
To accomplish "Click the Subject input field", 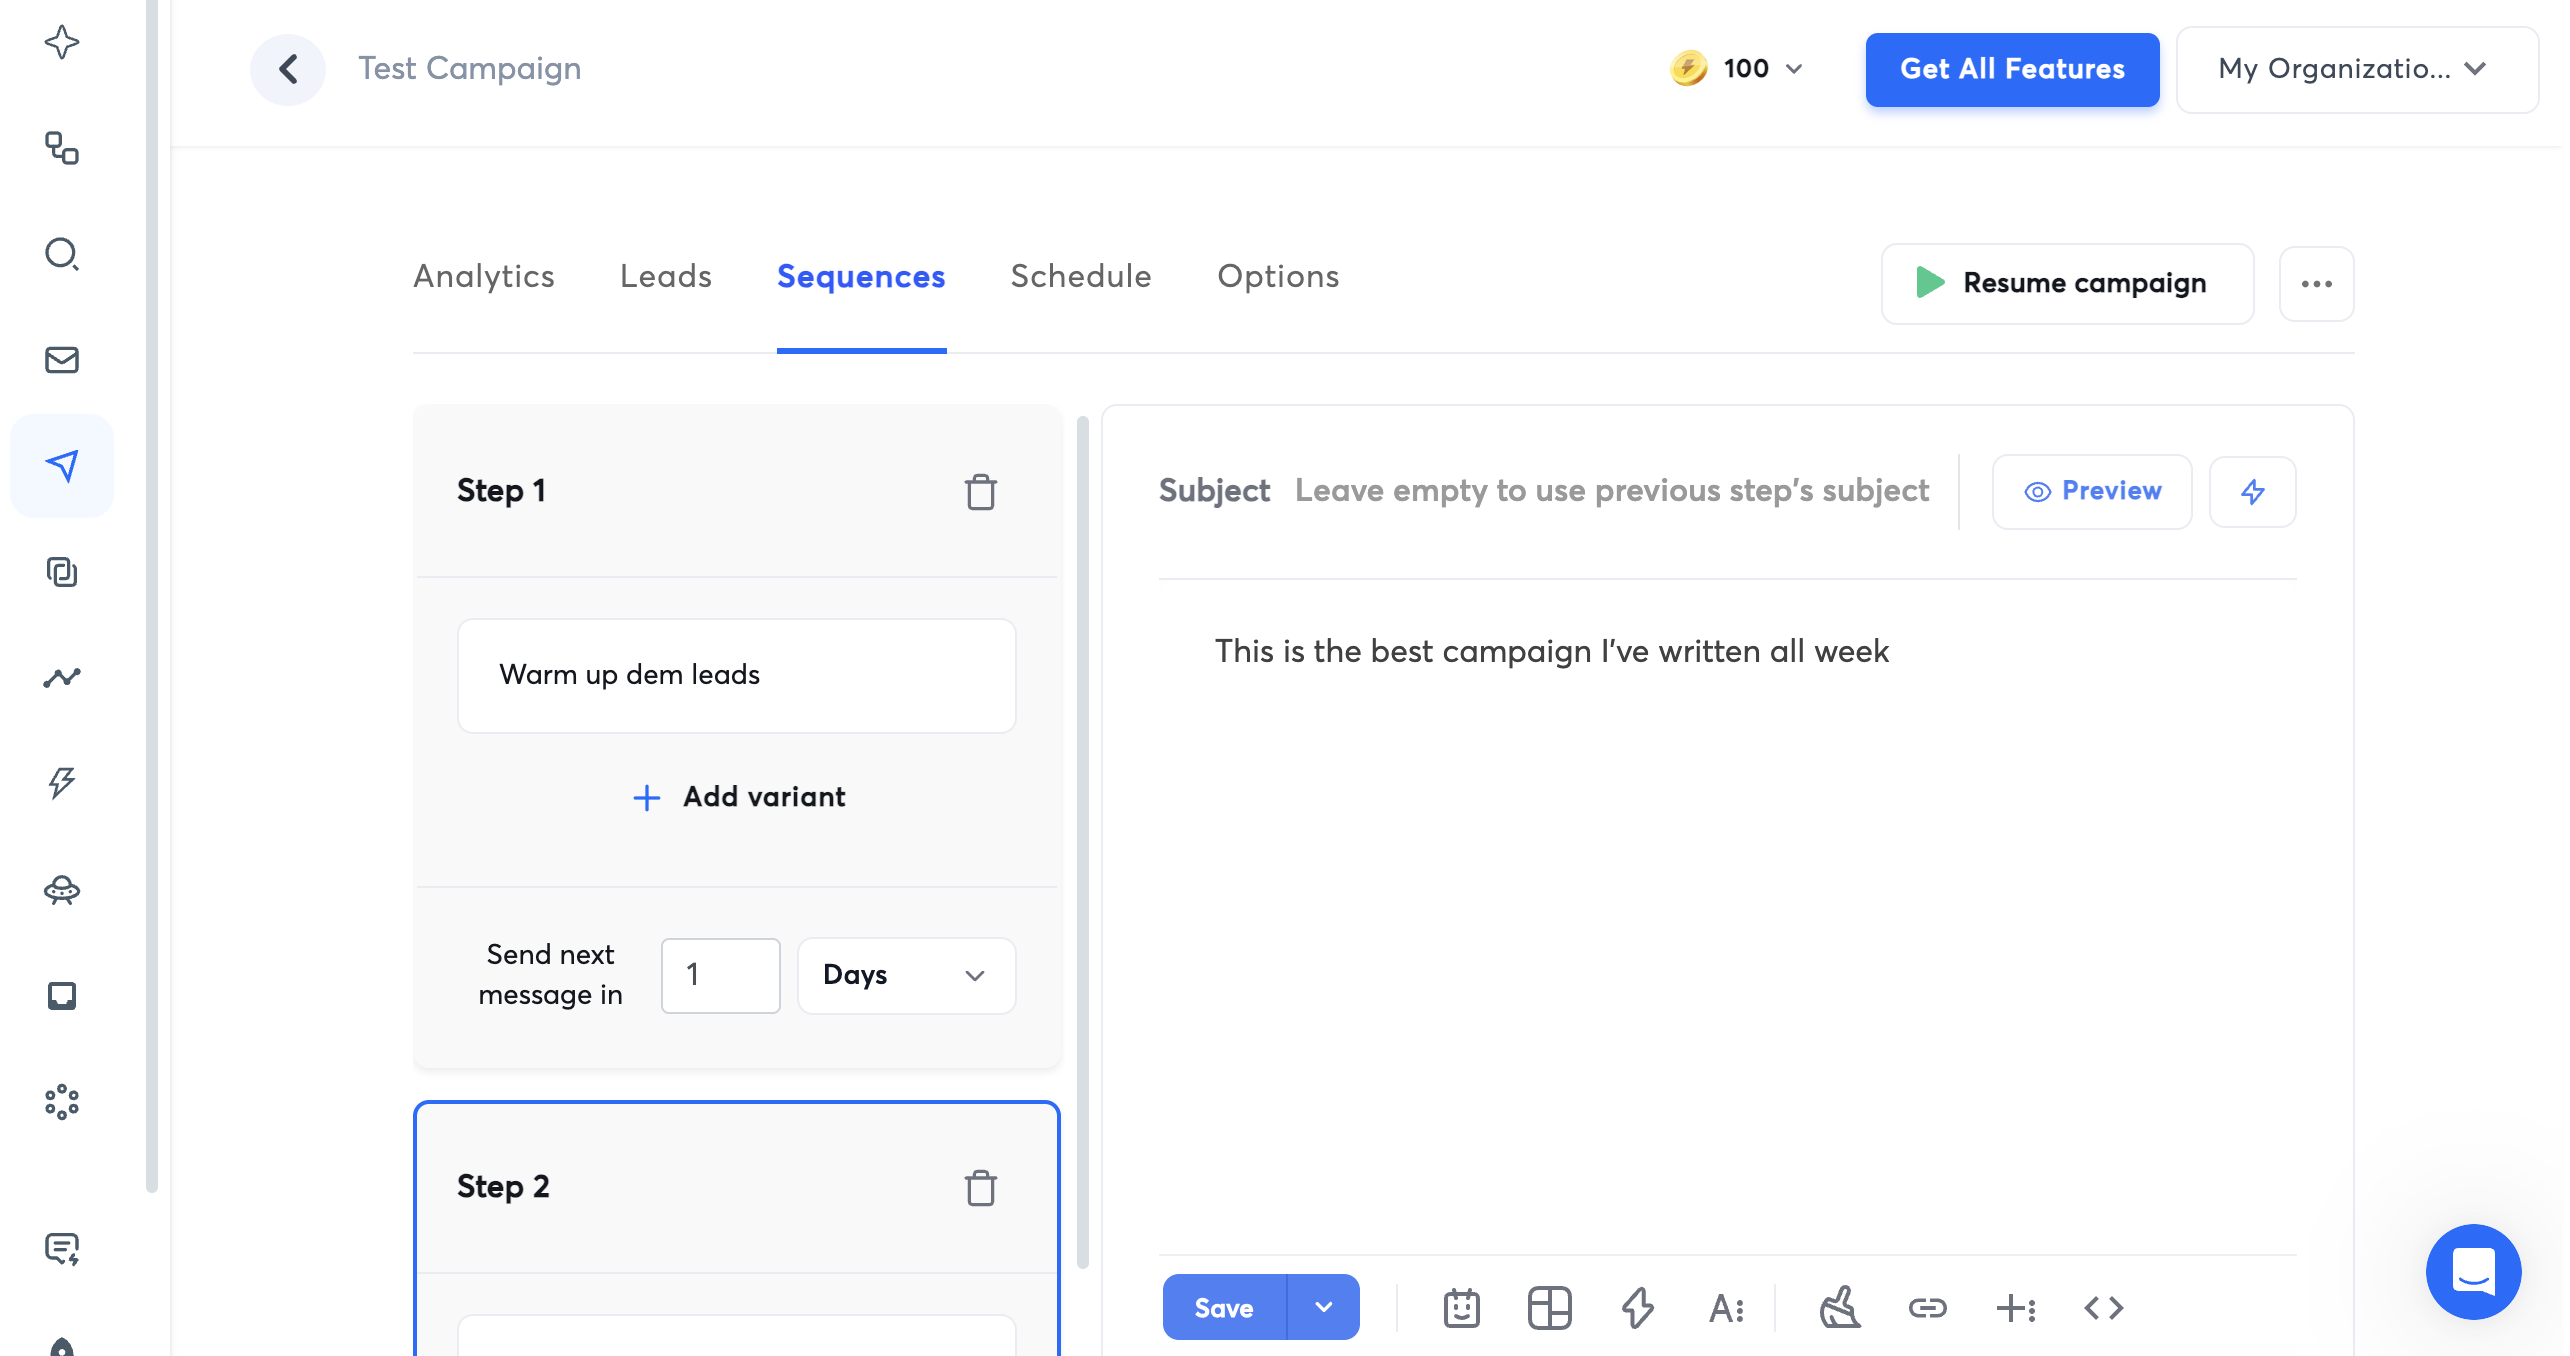I will coord(1611,491).
